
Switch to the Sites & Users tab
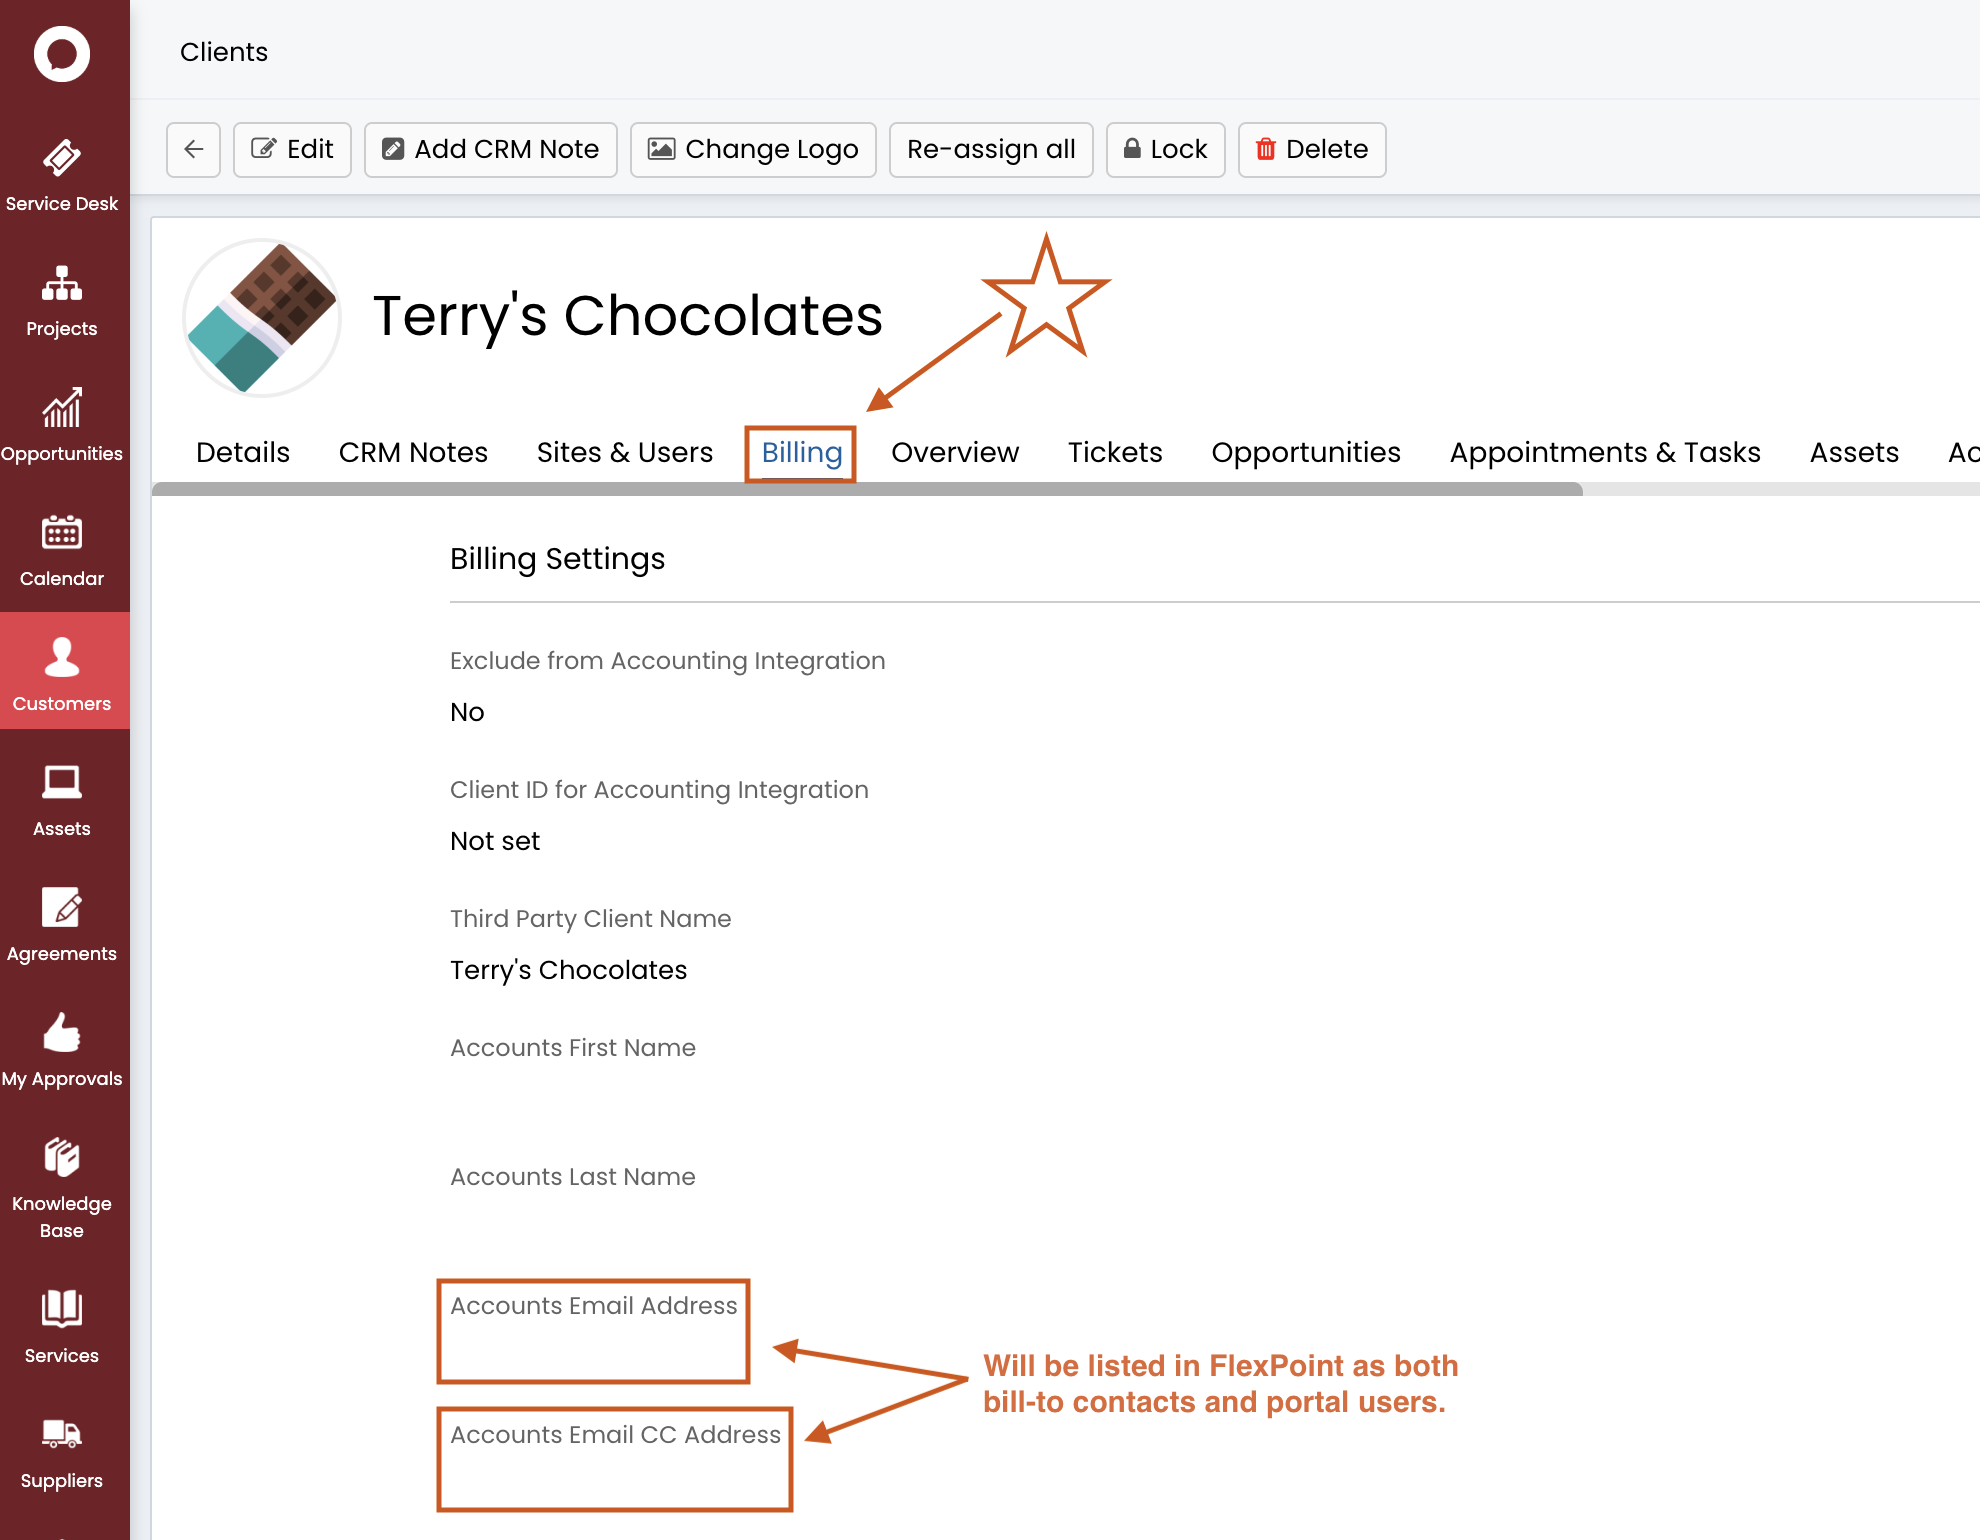(625, 453)
